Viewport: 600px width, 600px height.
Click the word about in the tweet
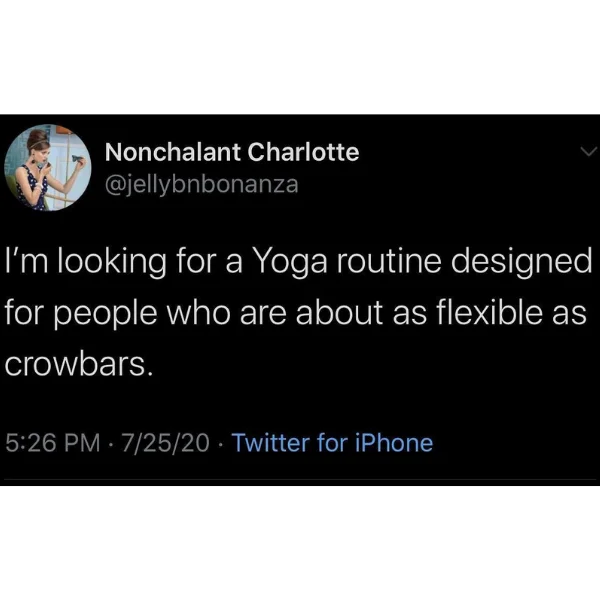point(339,312)
